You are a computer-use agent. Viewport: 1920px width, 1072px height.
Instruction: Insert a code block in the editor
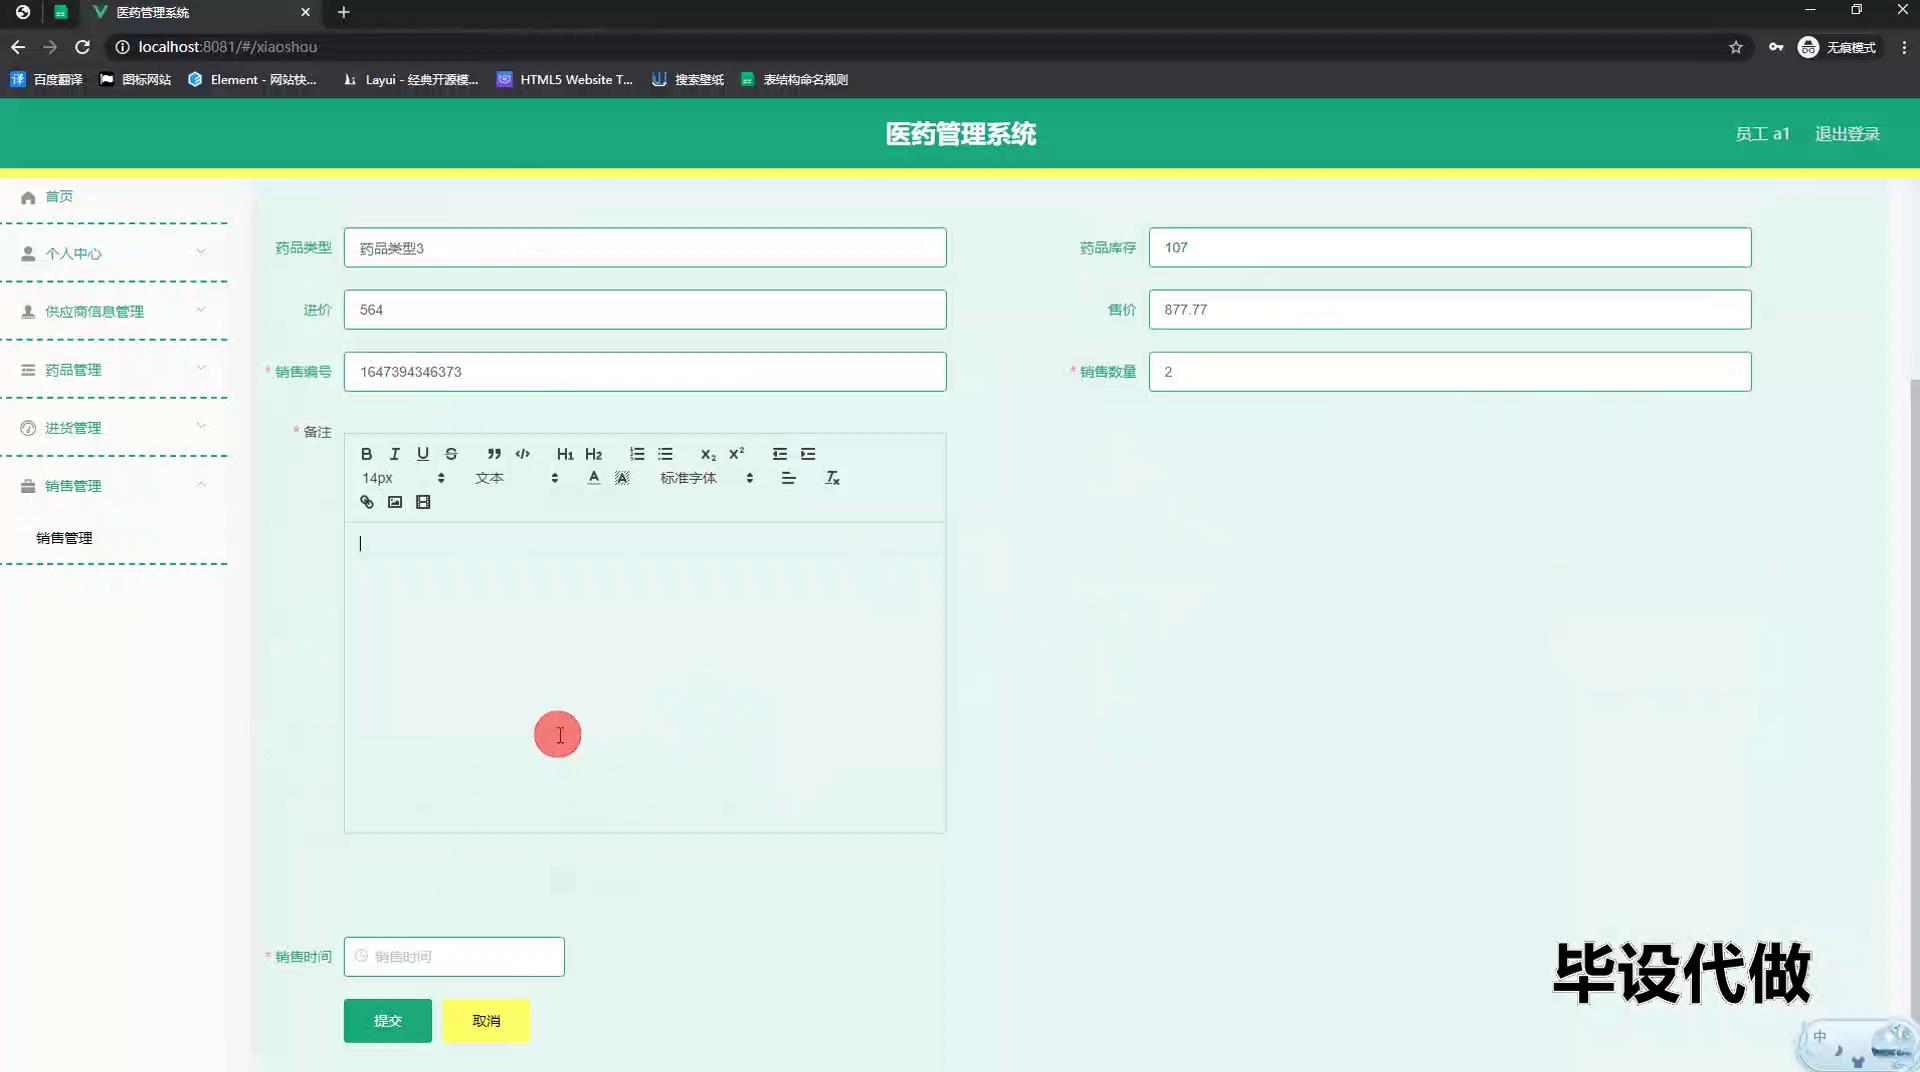[x=522, y=454]
